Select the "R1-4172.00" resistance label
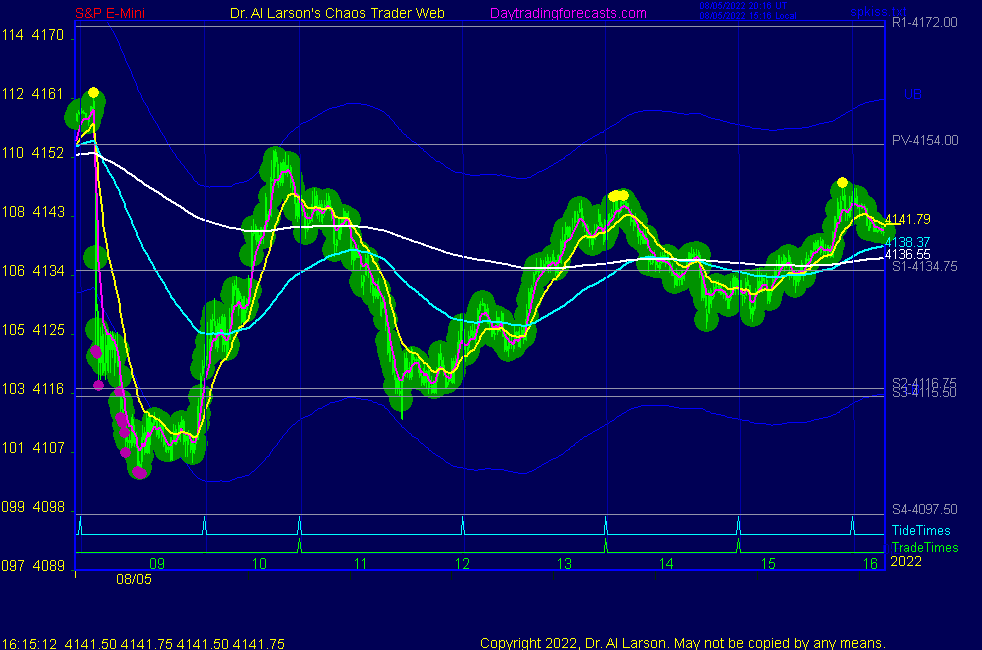Screen dimensions: 982x650 (924, 23)
